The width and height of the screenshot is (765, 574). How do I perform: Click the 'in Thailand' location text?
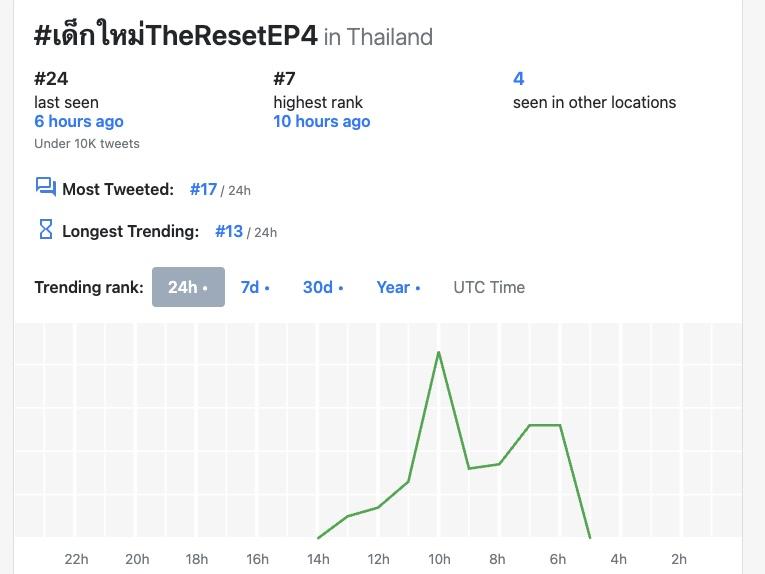pos(378,37)
